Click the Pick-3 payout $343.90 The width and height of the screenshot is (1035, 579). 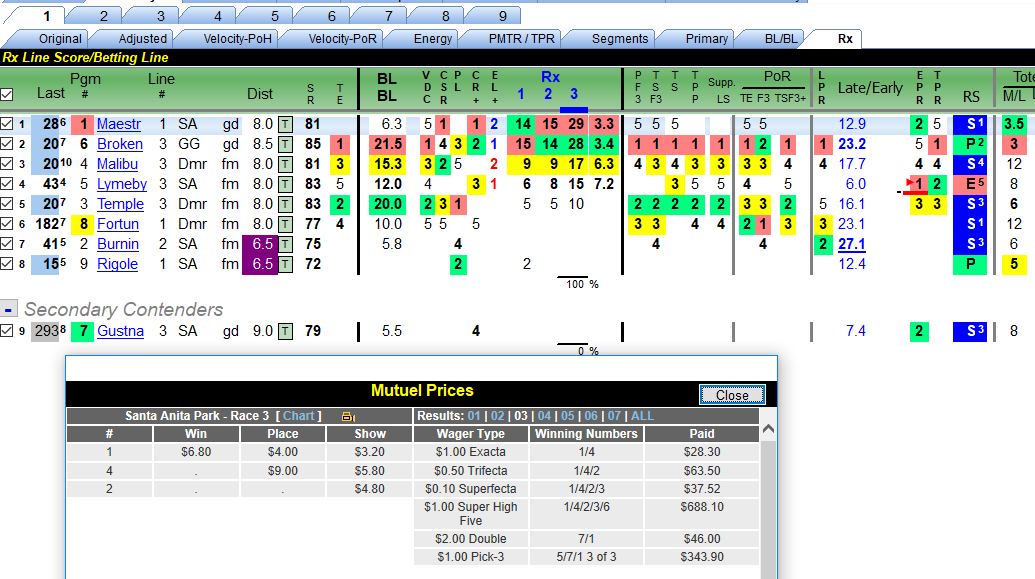[702, 557]
